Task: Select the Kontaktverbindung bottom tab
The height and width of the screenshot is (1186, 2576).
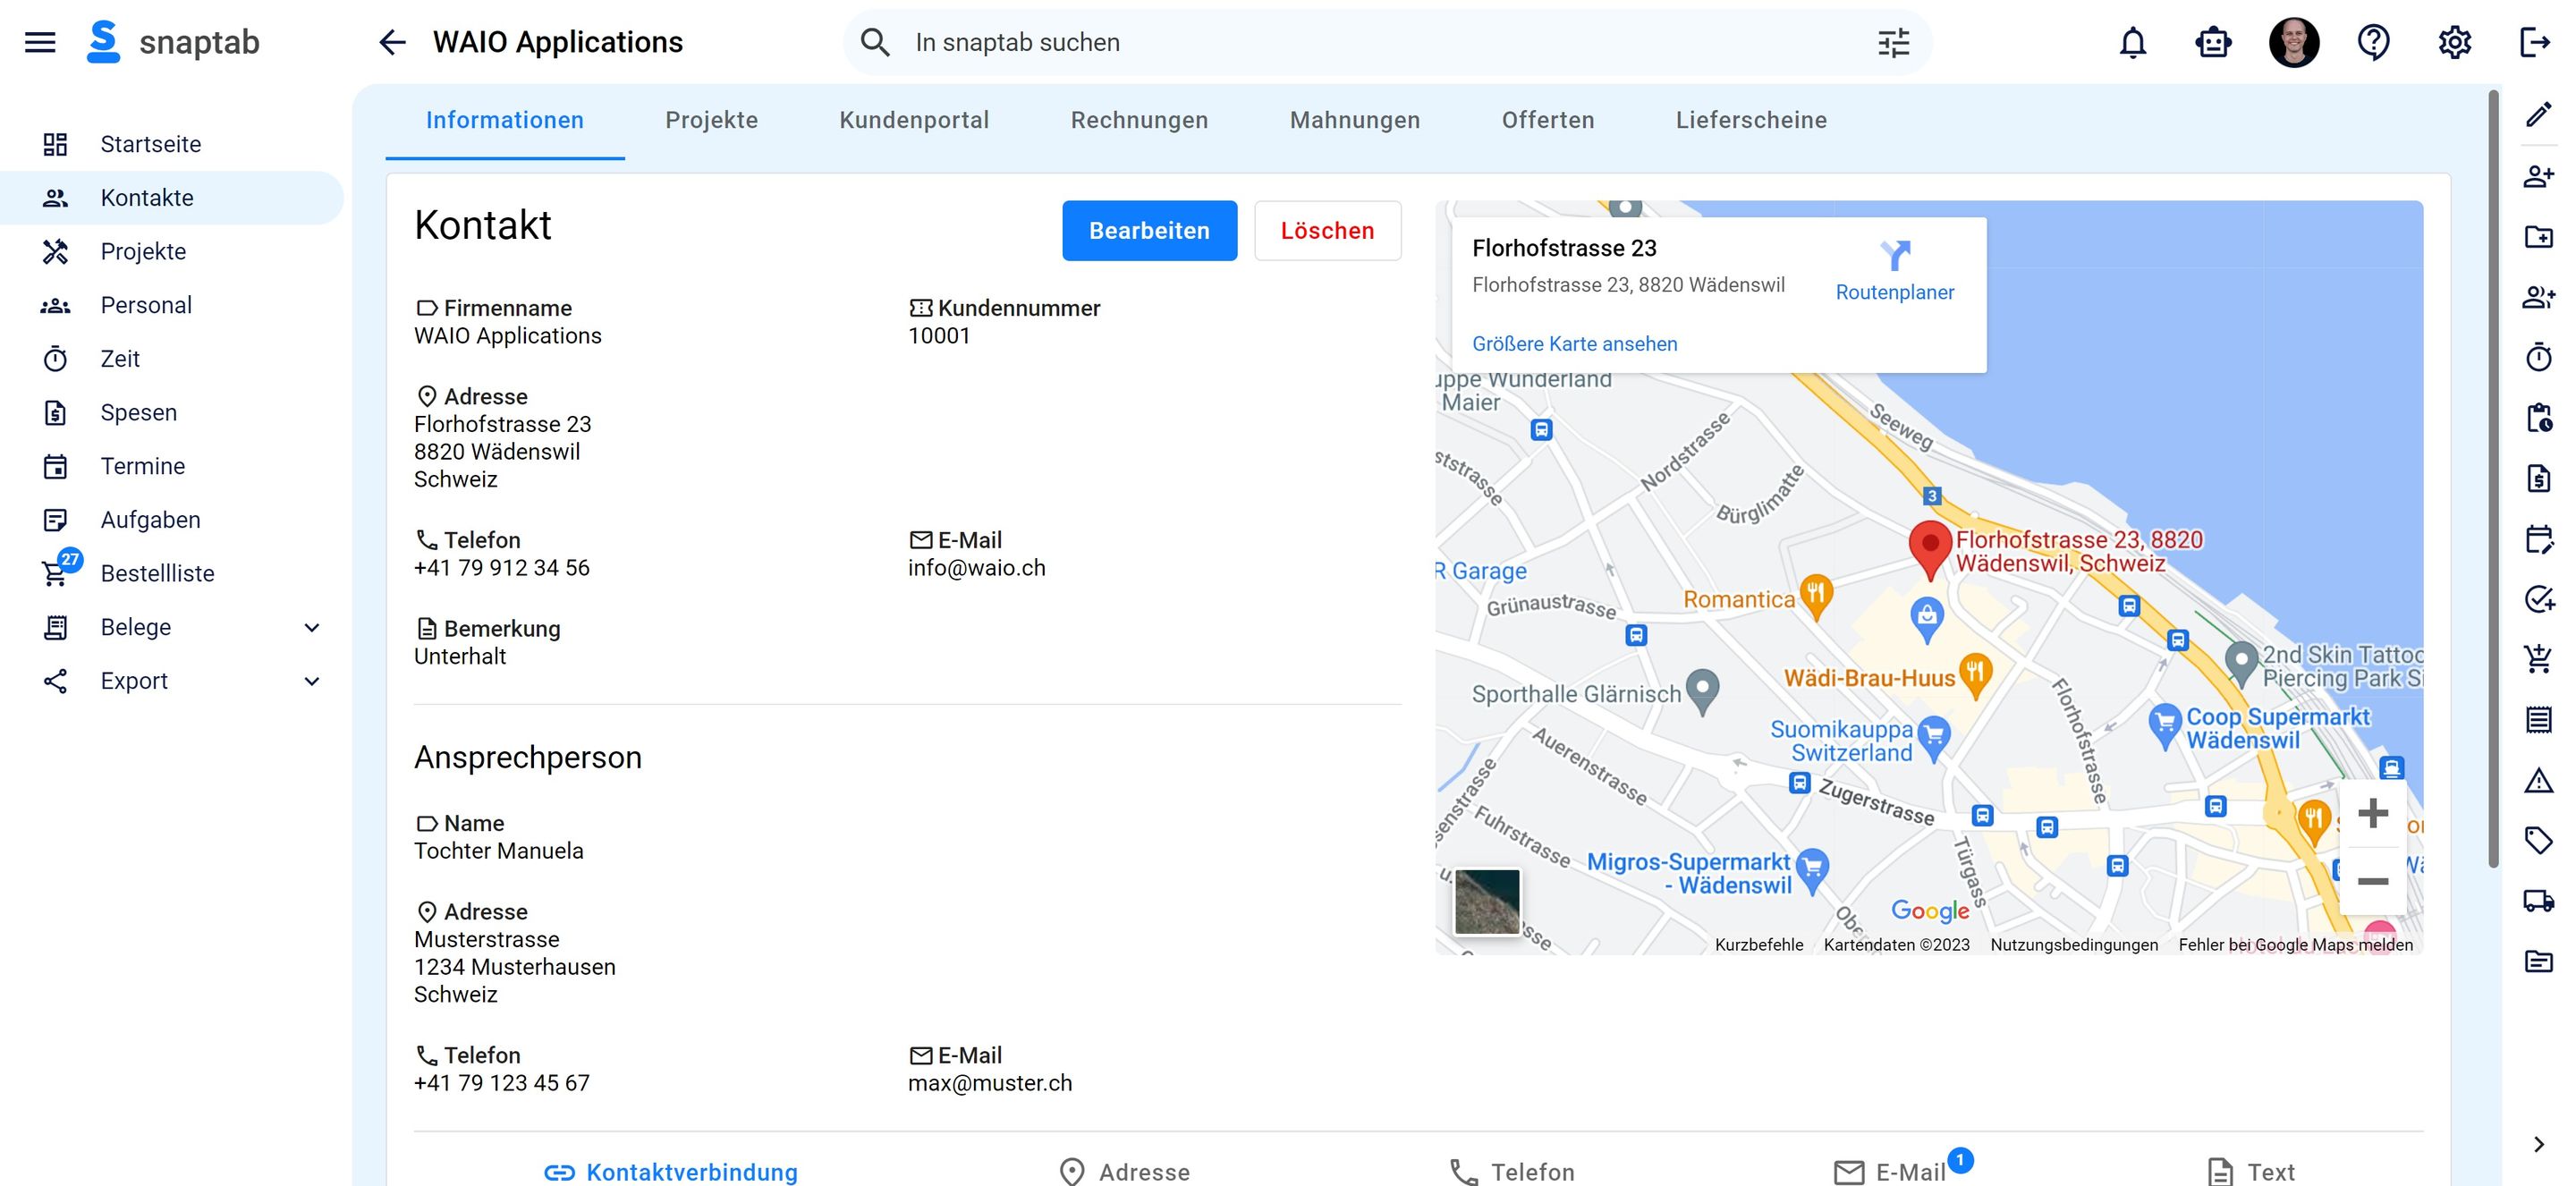Action: pos(671,1171)
